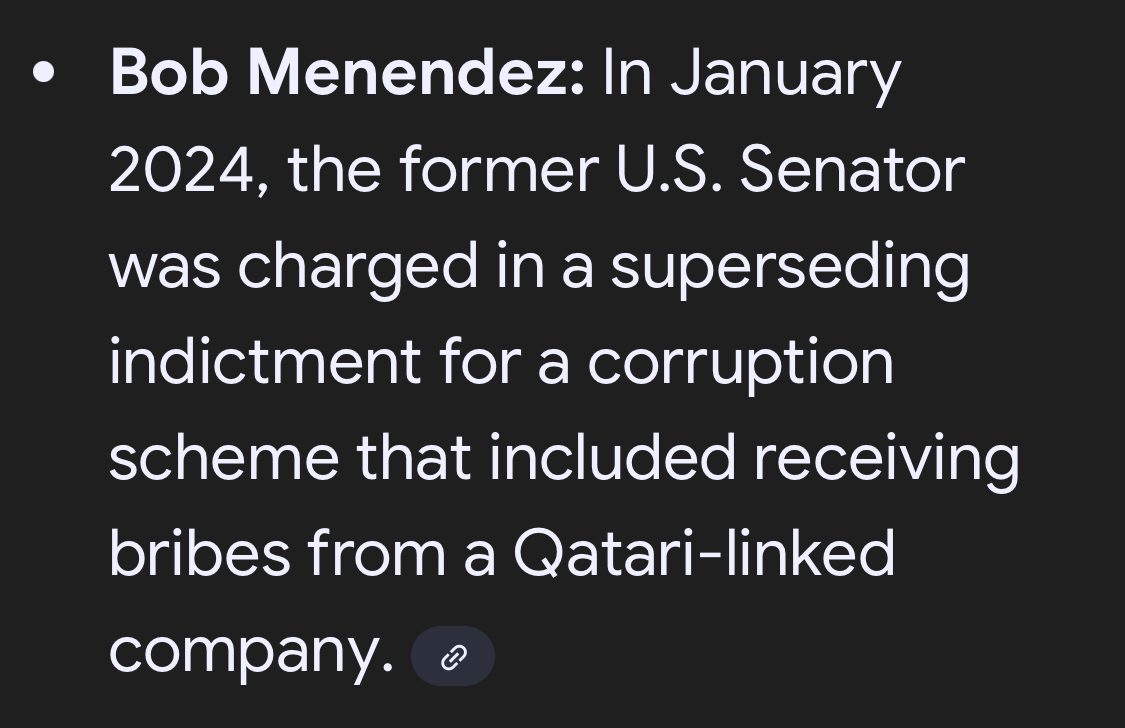
Task: Click the word "corruption"
Action: coord(740,363)
